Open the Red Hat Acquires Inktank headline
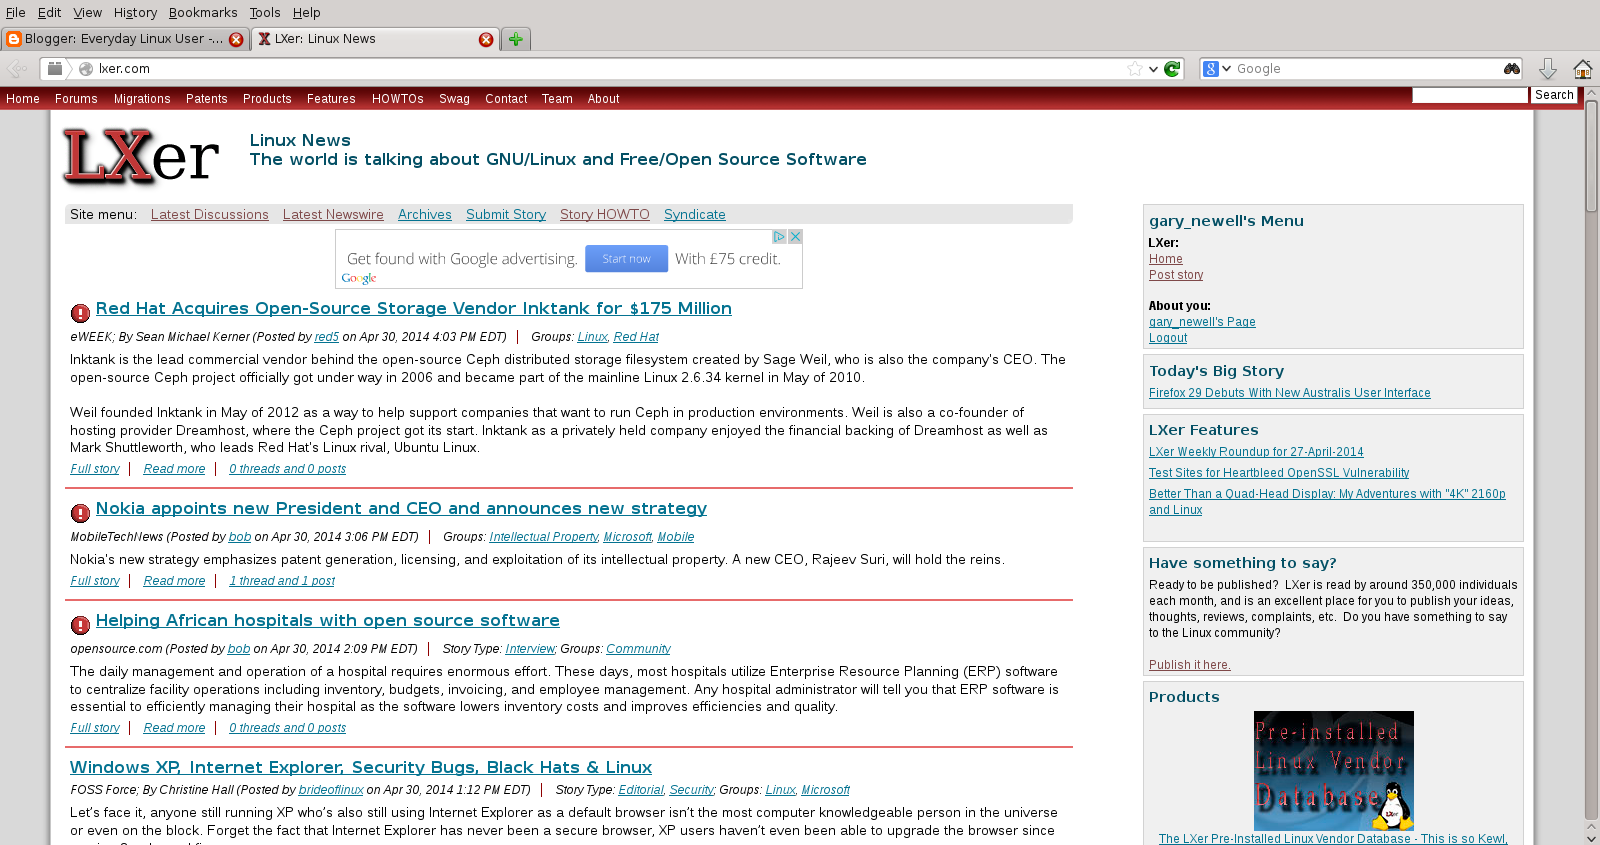Image resolution: width=1600 pixels, height=845 pixels. point(414,309)
